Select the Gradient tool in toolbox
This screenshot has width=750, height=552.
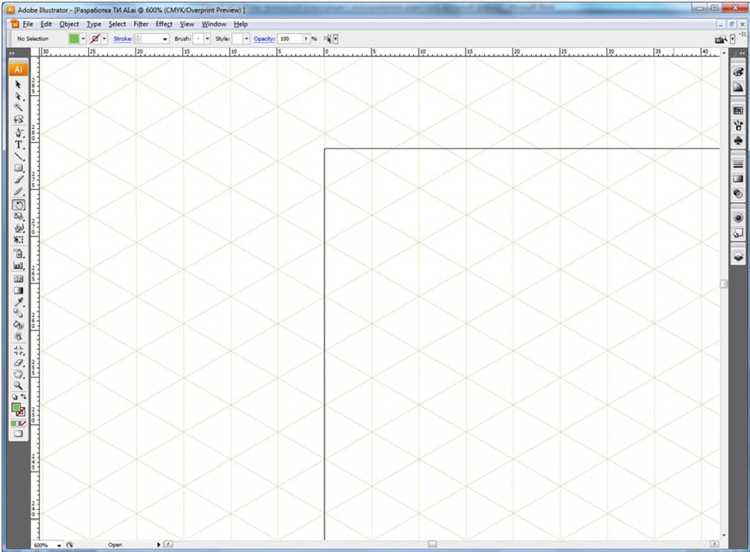[x=18, y=290]
